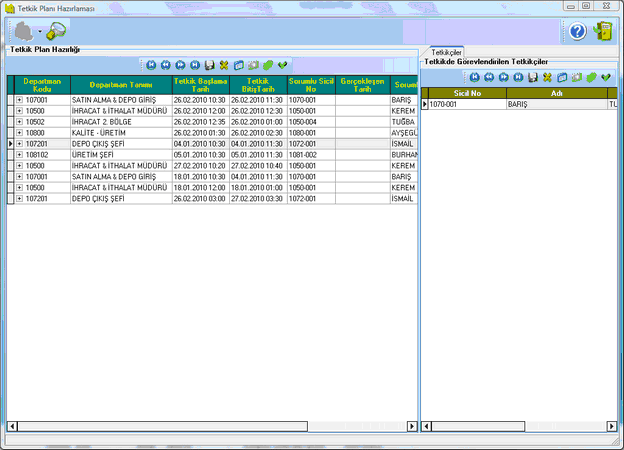
Task: Go to next record in Tetkik Plan Hazırlığı toolbar
Action: [x=180, y=65]
